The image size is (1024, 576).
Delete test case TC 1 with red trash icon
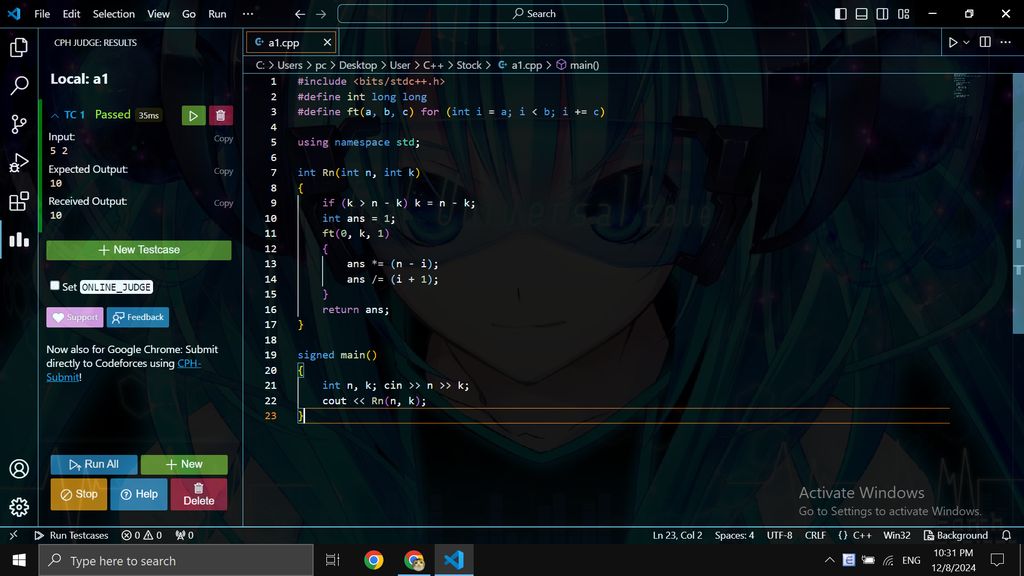tap(221, 116)
